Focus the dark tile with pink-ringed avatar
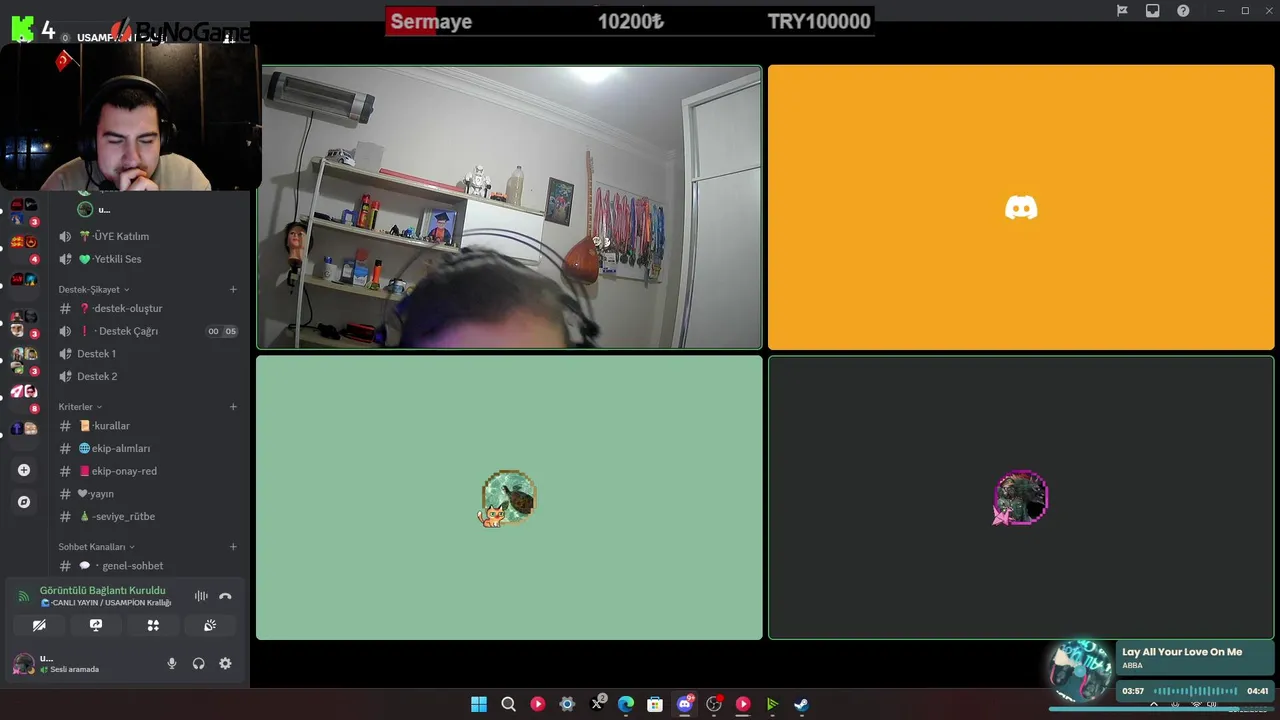Viewport: 1280px width, 720px height. tap(1021, 498)
